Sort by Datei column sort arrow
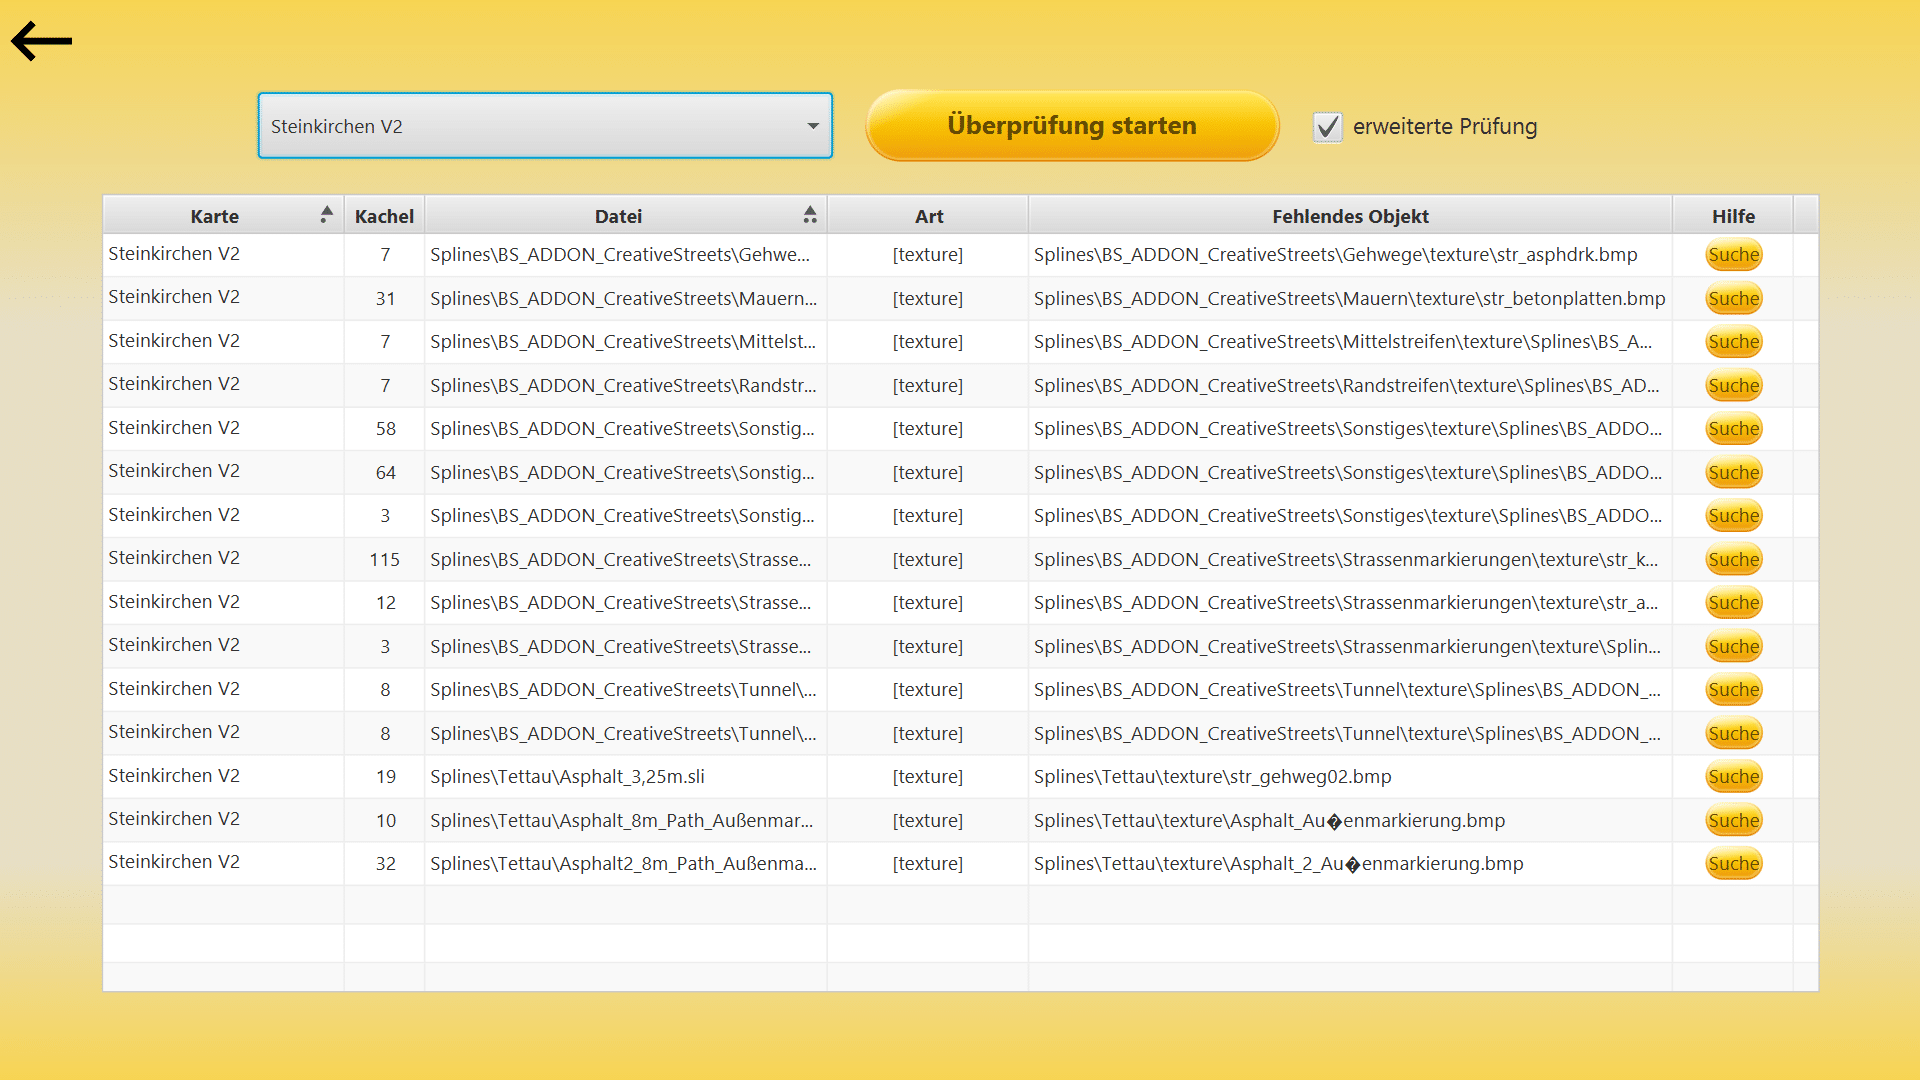Viewport: 1920px width, 1080px height. coord(810,215)
